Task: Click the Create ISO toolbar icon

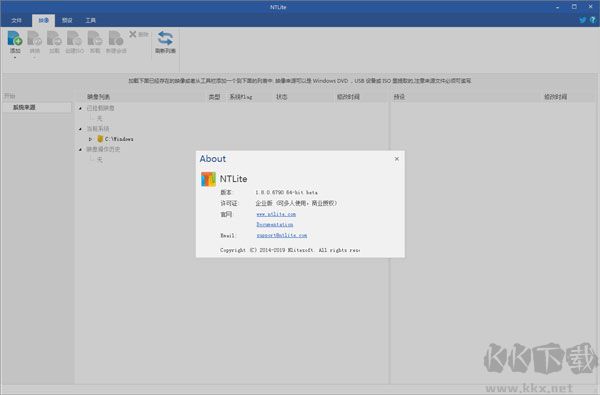Action: pos(74,38)
